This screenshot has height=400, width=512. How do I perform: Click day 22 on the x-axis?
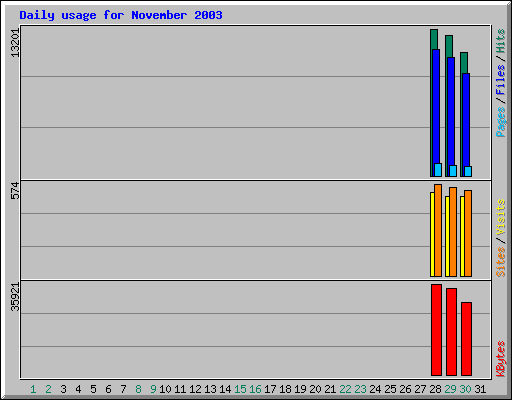(345, 389)
